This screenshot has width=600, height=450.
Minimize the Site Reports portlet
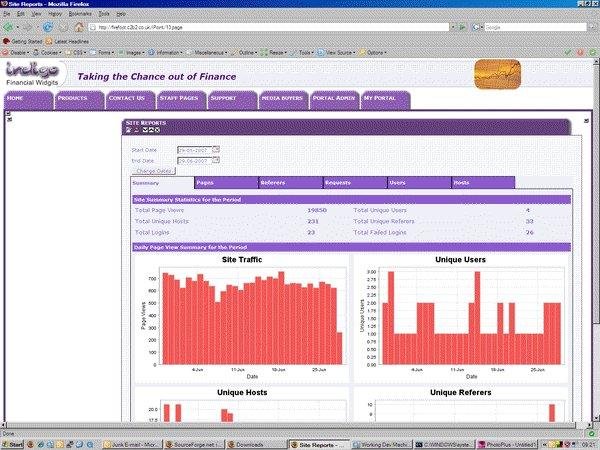coord(145,130)
